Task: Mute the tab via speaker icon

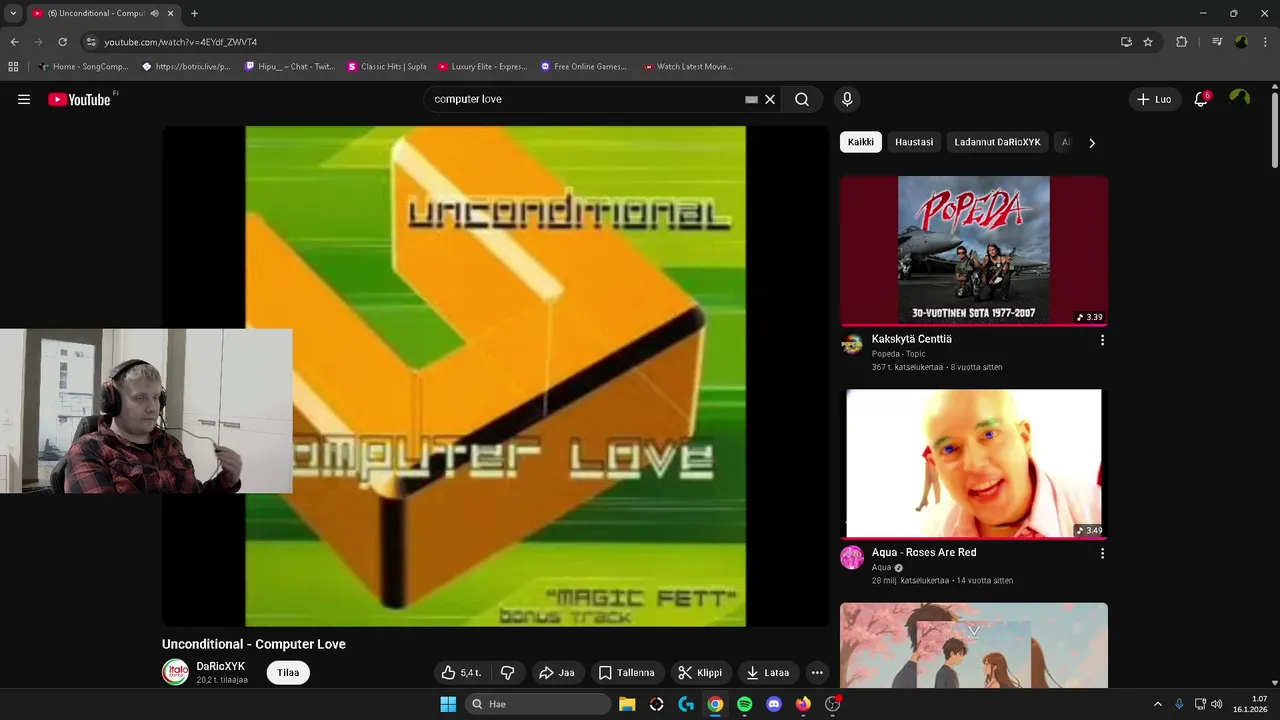Action: [x=154, y=13]
